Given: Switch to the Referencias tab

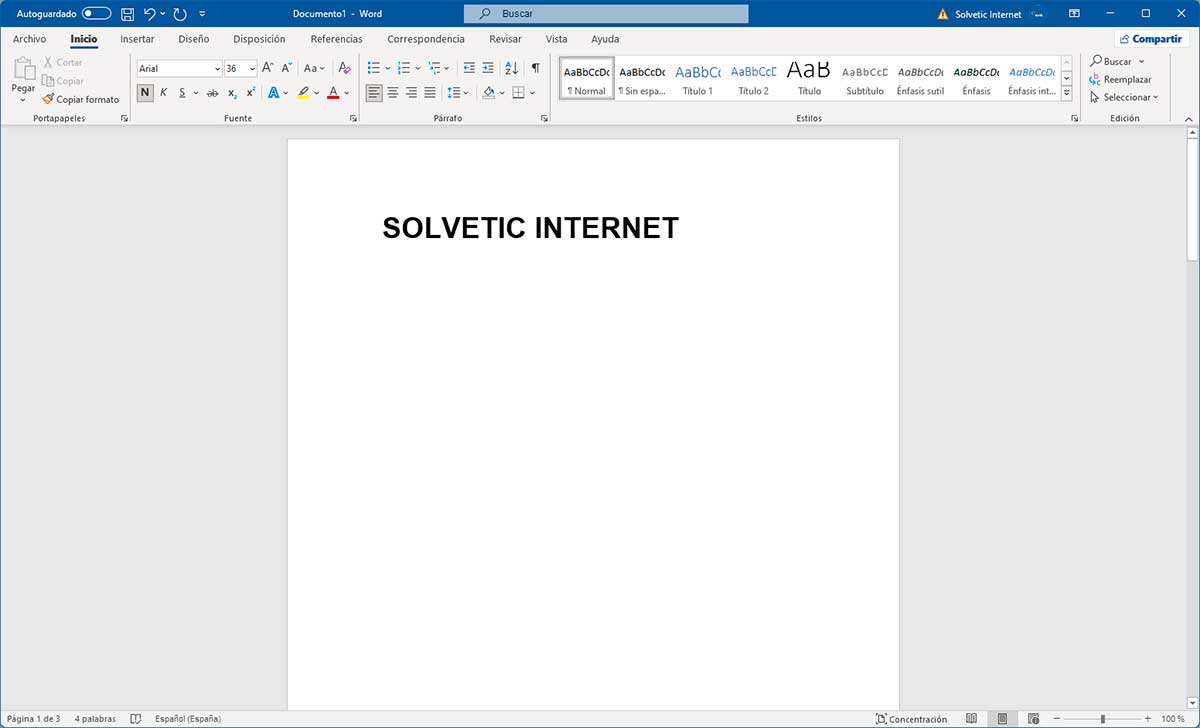Looking at the screenshot, I should click(x=336, y=39).
